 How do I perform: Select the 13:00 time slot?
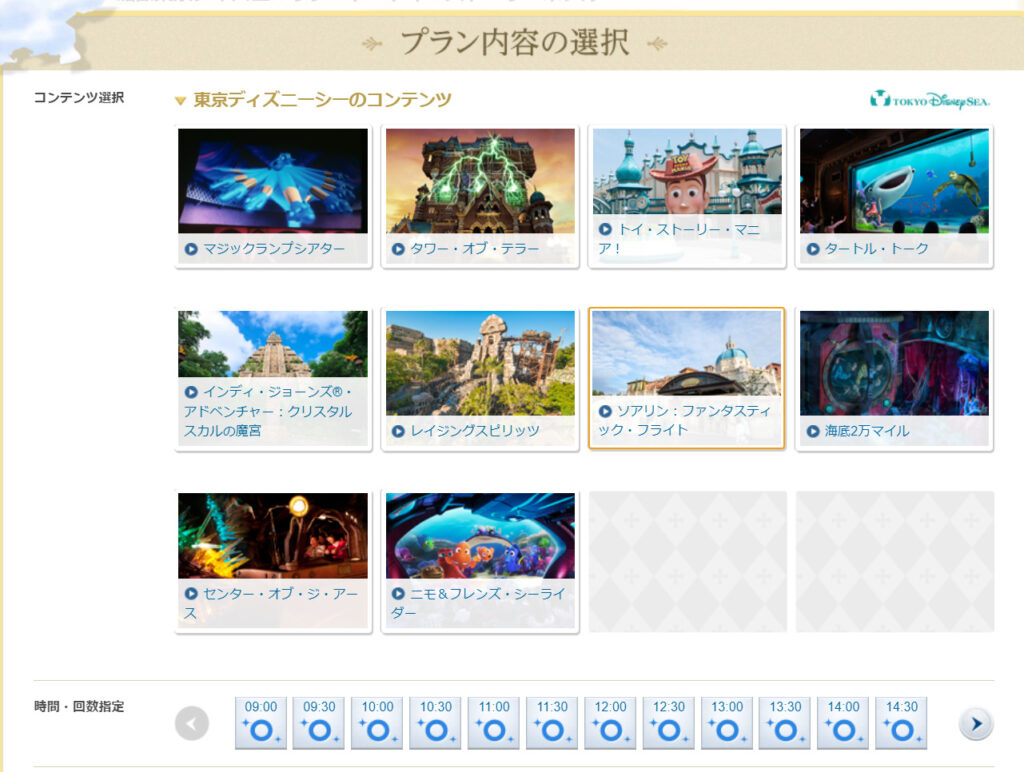coord(727,722)
